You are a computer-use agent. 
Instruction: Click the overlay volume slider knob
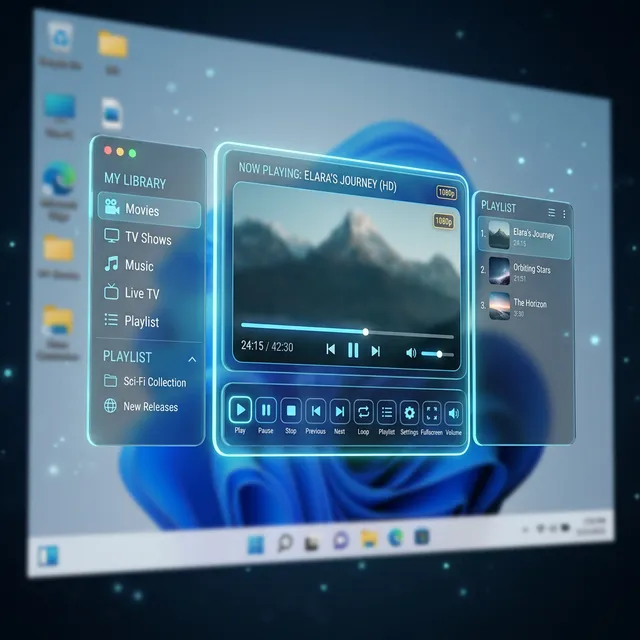[440, 354]
